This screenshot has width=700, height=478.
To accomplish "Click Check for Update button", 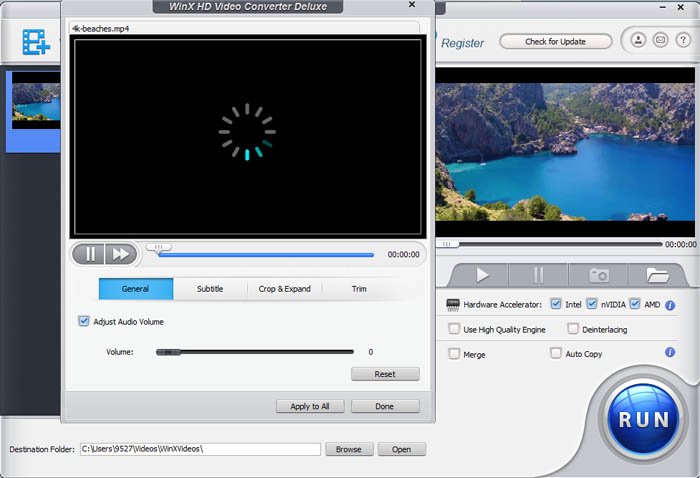I will pyautogui.click(x=555, y=42).
